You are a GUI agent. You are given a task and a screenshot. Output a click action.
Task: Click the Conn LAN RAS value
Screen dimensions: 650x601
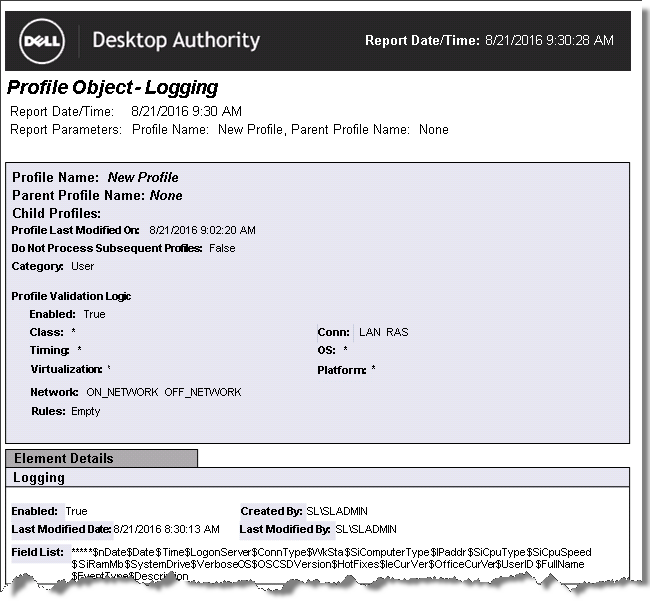point(383,332)
